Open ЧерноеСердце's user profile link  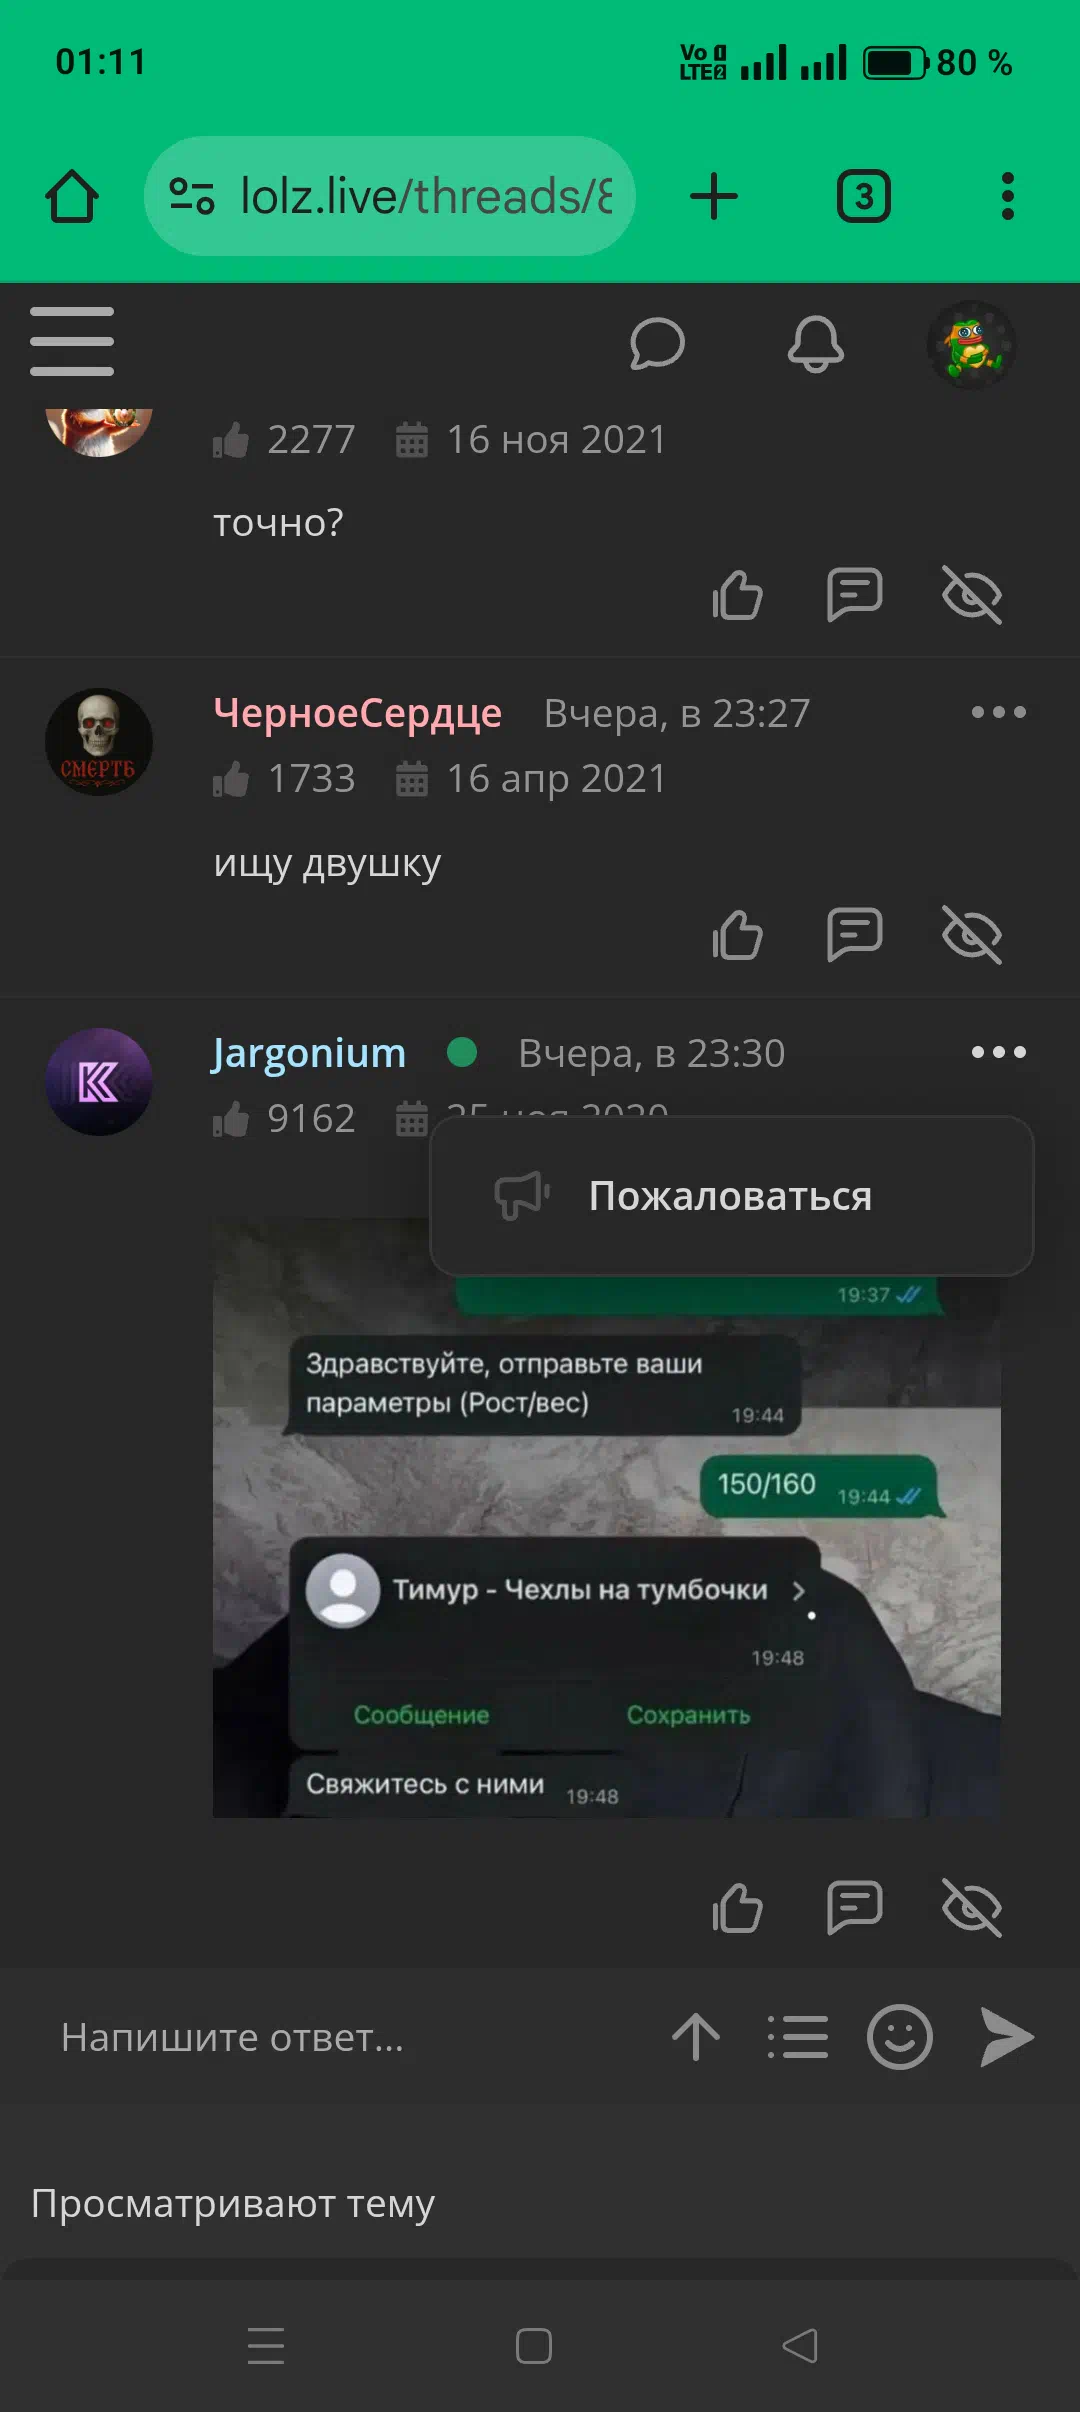click(x=358, y=713)
